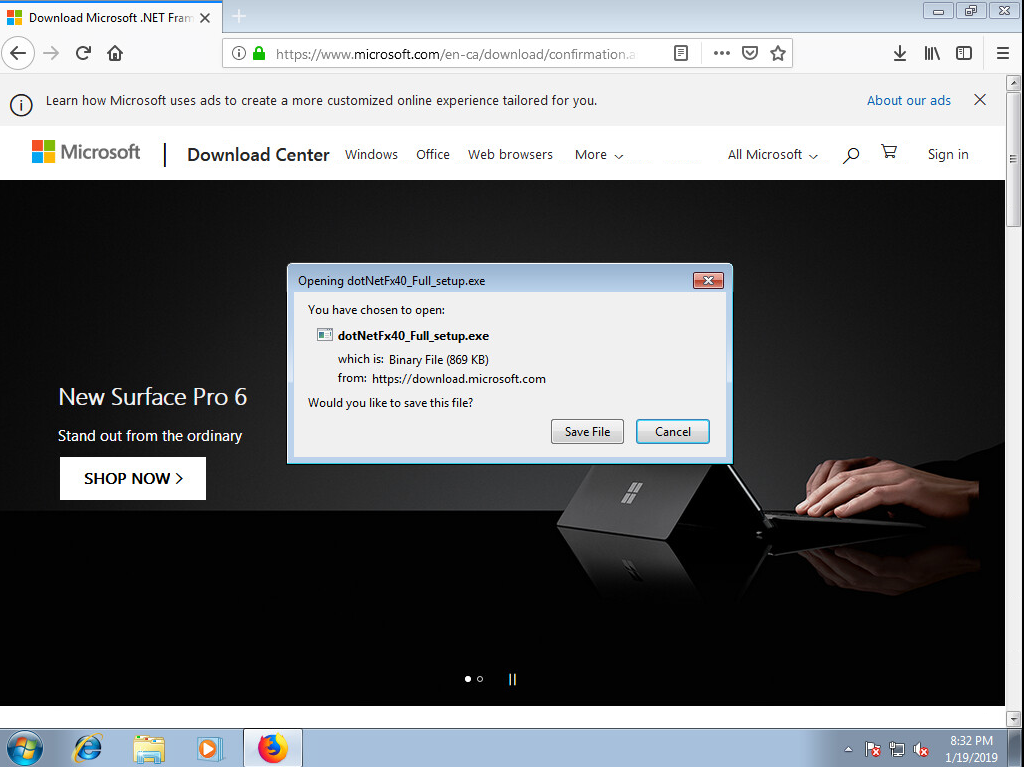Open the About our ads link
The height and width of the screenshot is (767, 1024).
[908, 101]
